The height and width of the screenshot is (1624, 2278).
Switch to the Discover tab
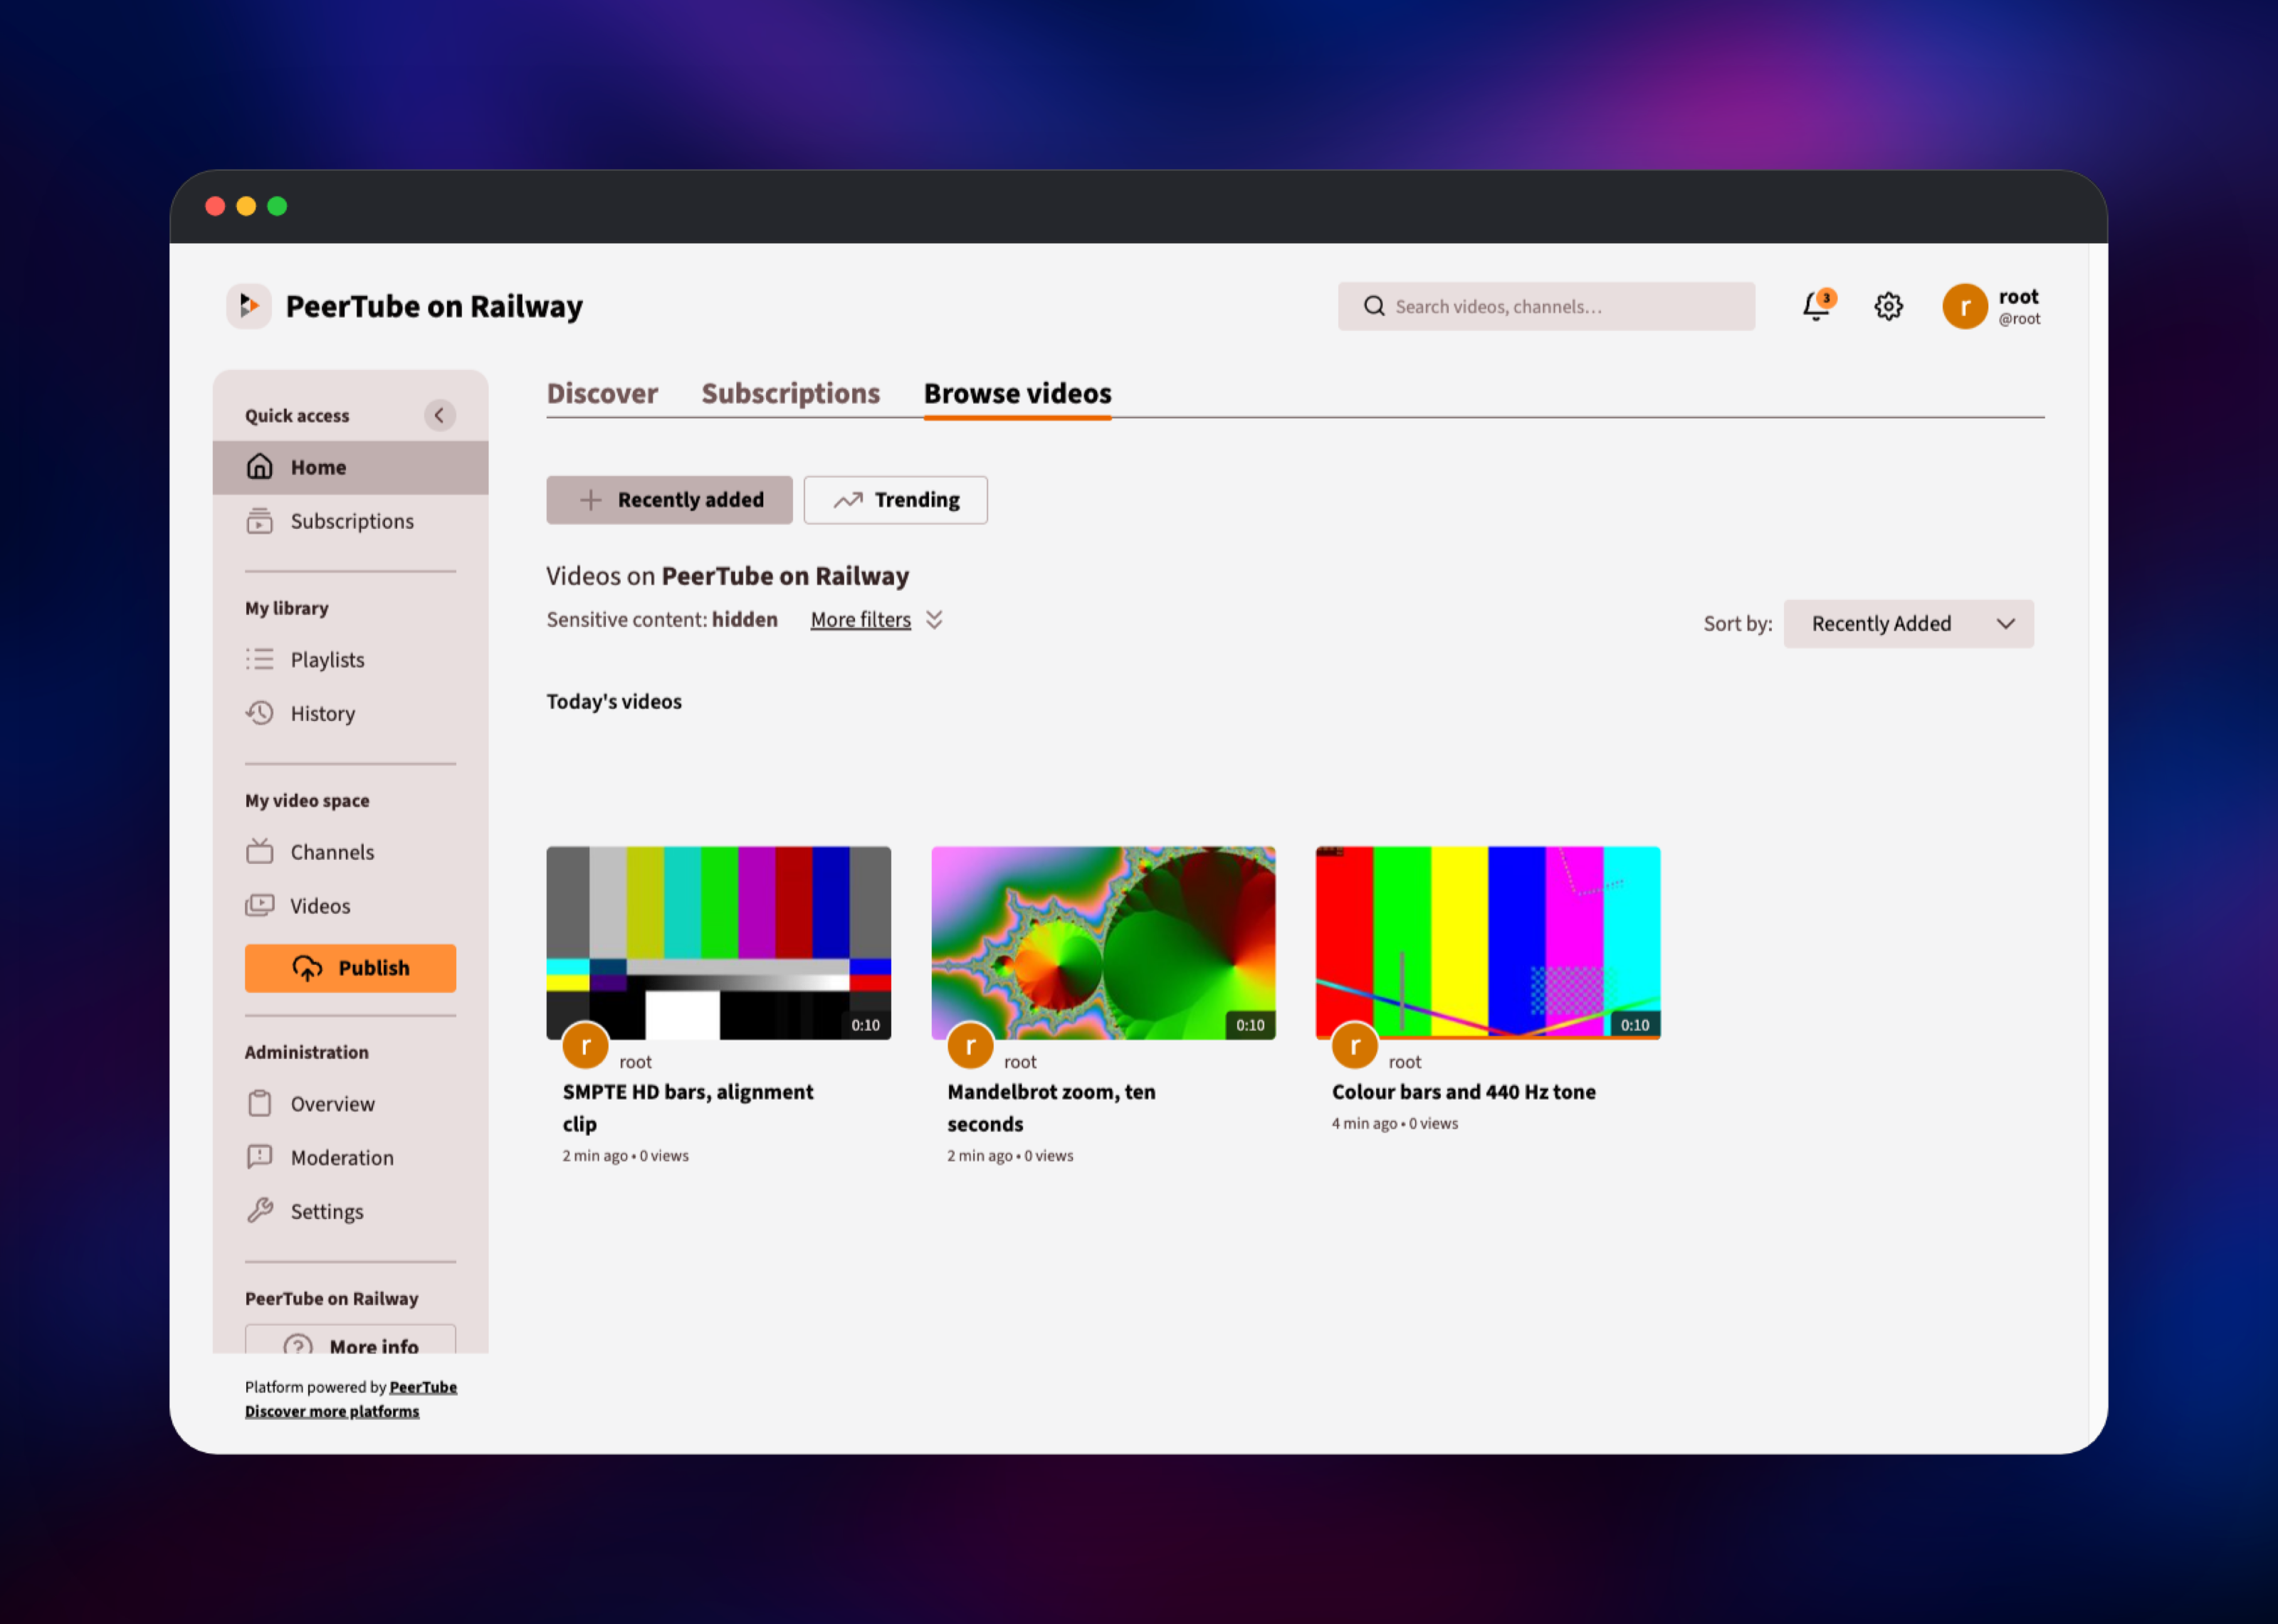[602, 394]
